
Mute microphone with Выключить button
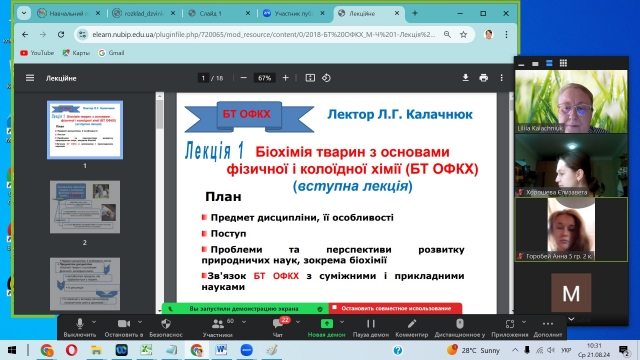point(80,328)
